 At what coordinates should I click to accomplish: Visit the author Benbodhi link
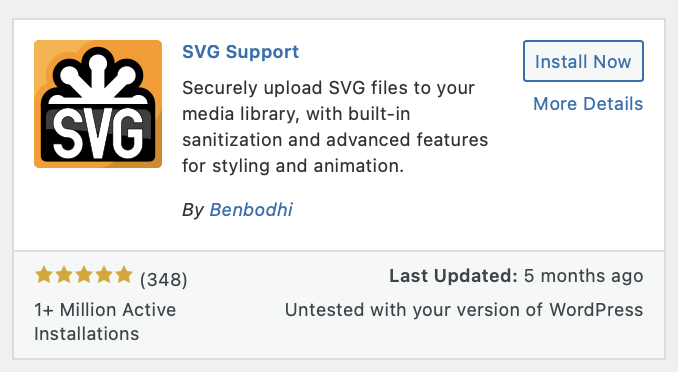251,210
